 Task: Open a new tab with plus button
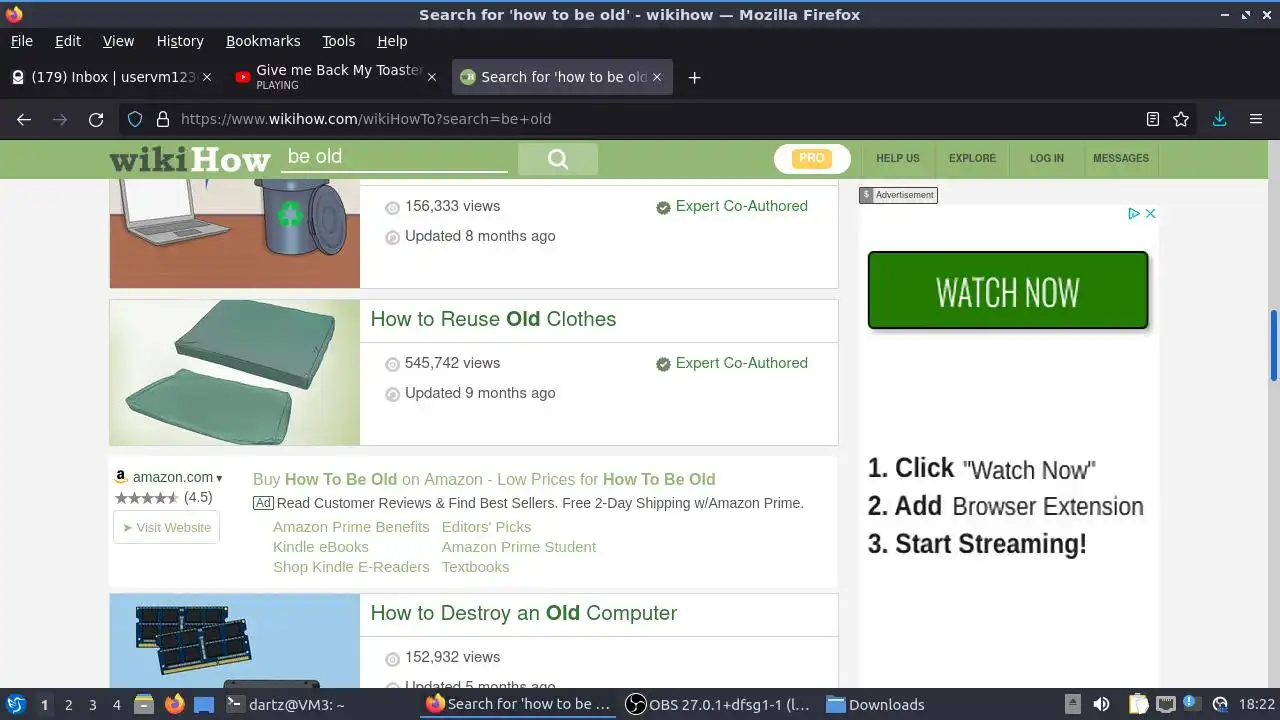click(x=695, y=77)
